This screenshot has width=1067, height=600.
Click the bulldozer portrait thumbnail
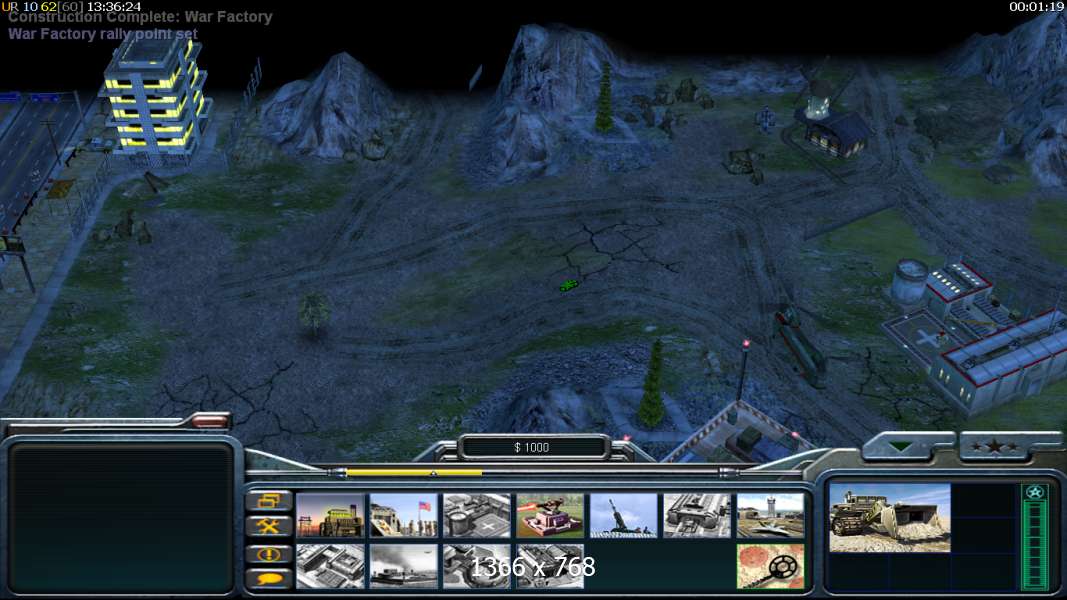tap(889, 518)
